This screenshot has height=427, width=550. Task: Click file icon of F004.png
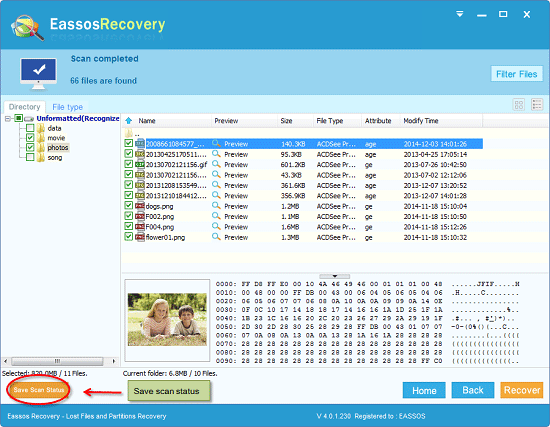140,227
